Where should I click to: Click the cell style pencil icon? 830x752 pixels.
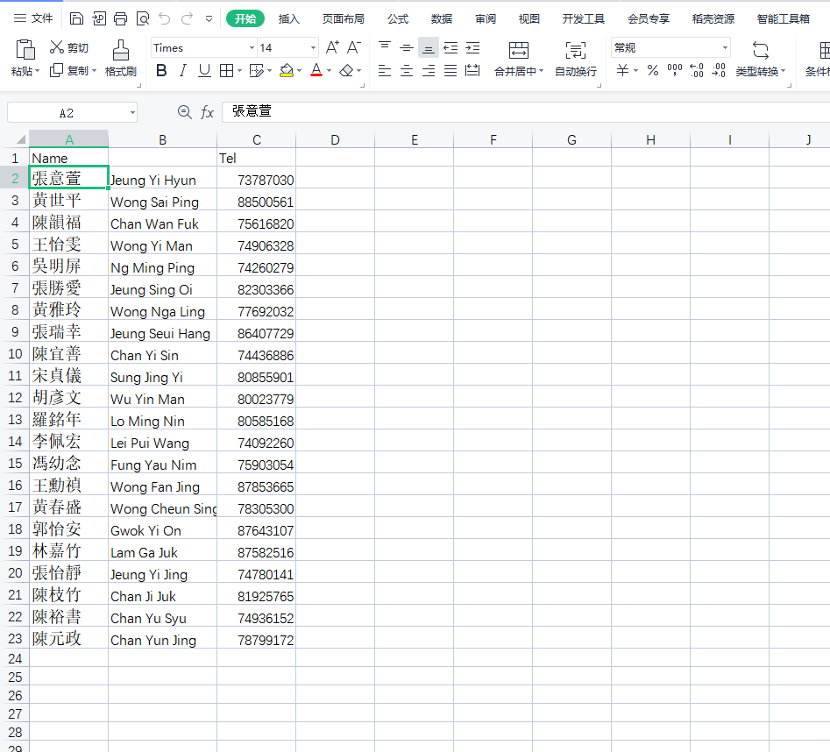[256, 70]
